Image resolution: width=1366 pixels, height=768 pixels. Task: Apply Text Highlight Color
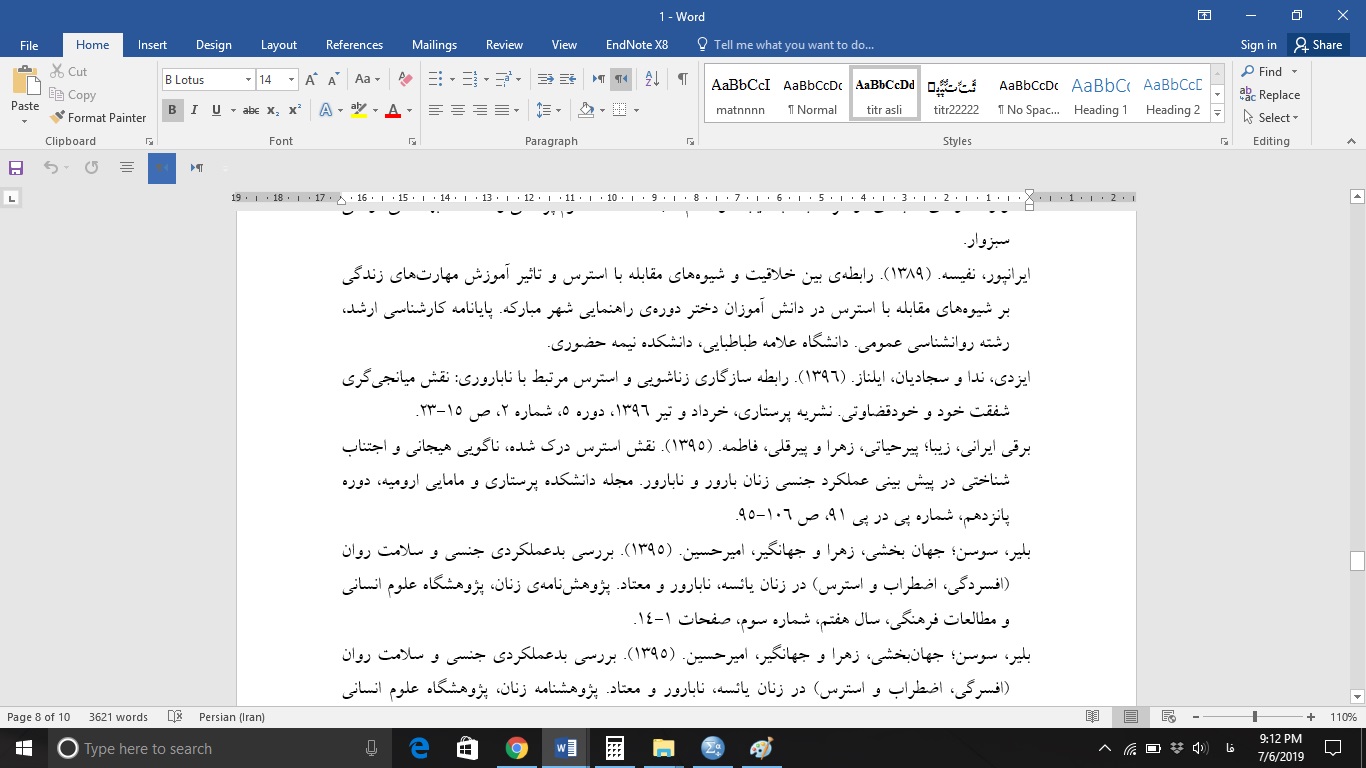coord(357,110)
